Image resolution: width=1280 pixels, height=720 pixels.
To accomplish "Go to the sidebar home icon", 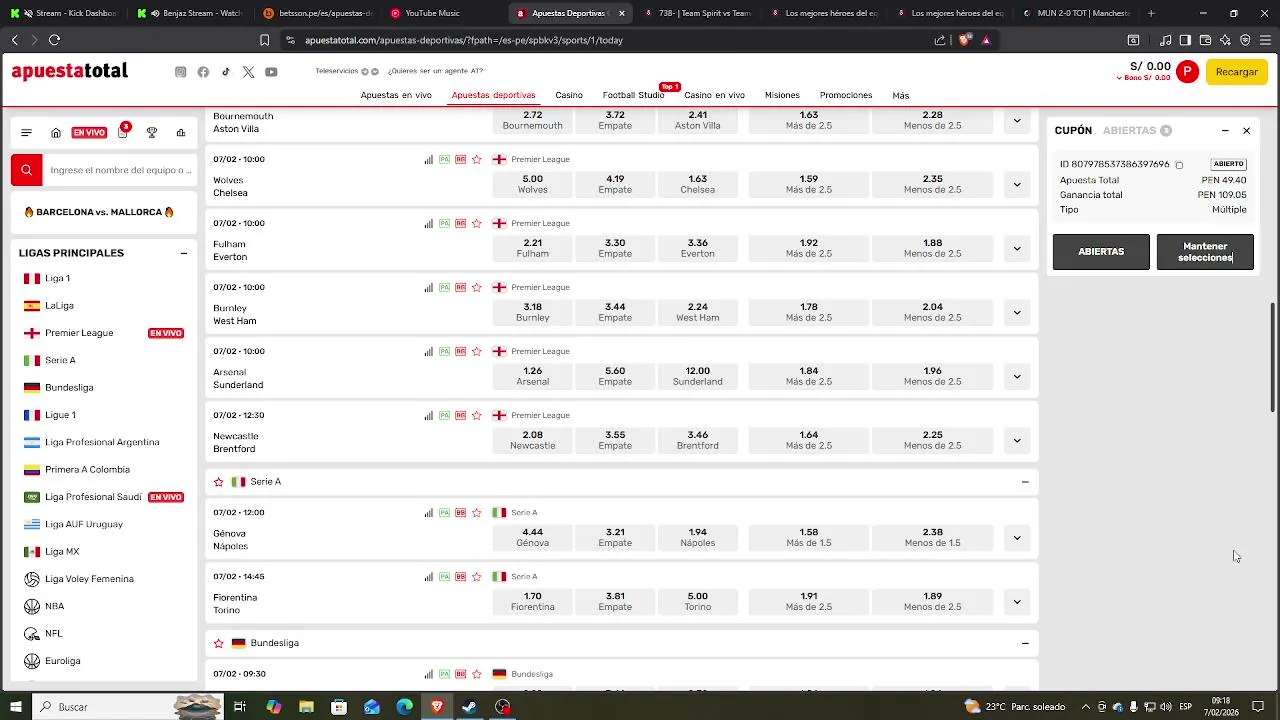I will [x=56, y=132].
